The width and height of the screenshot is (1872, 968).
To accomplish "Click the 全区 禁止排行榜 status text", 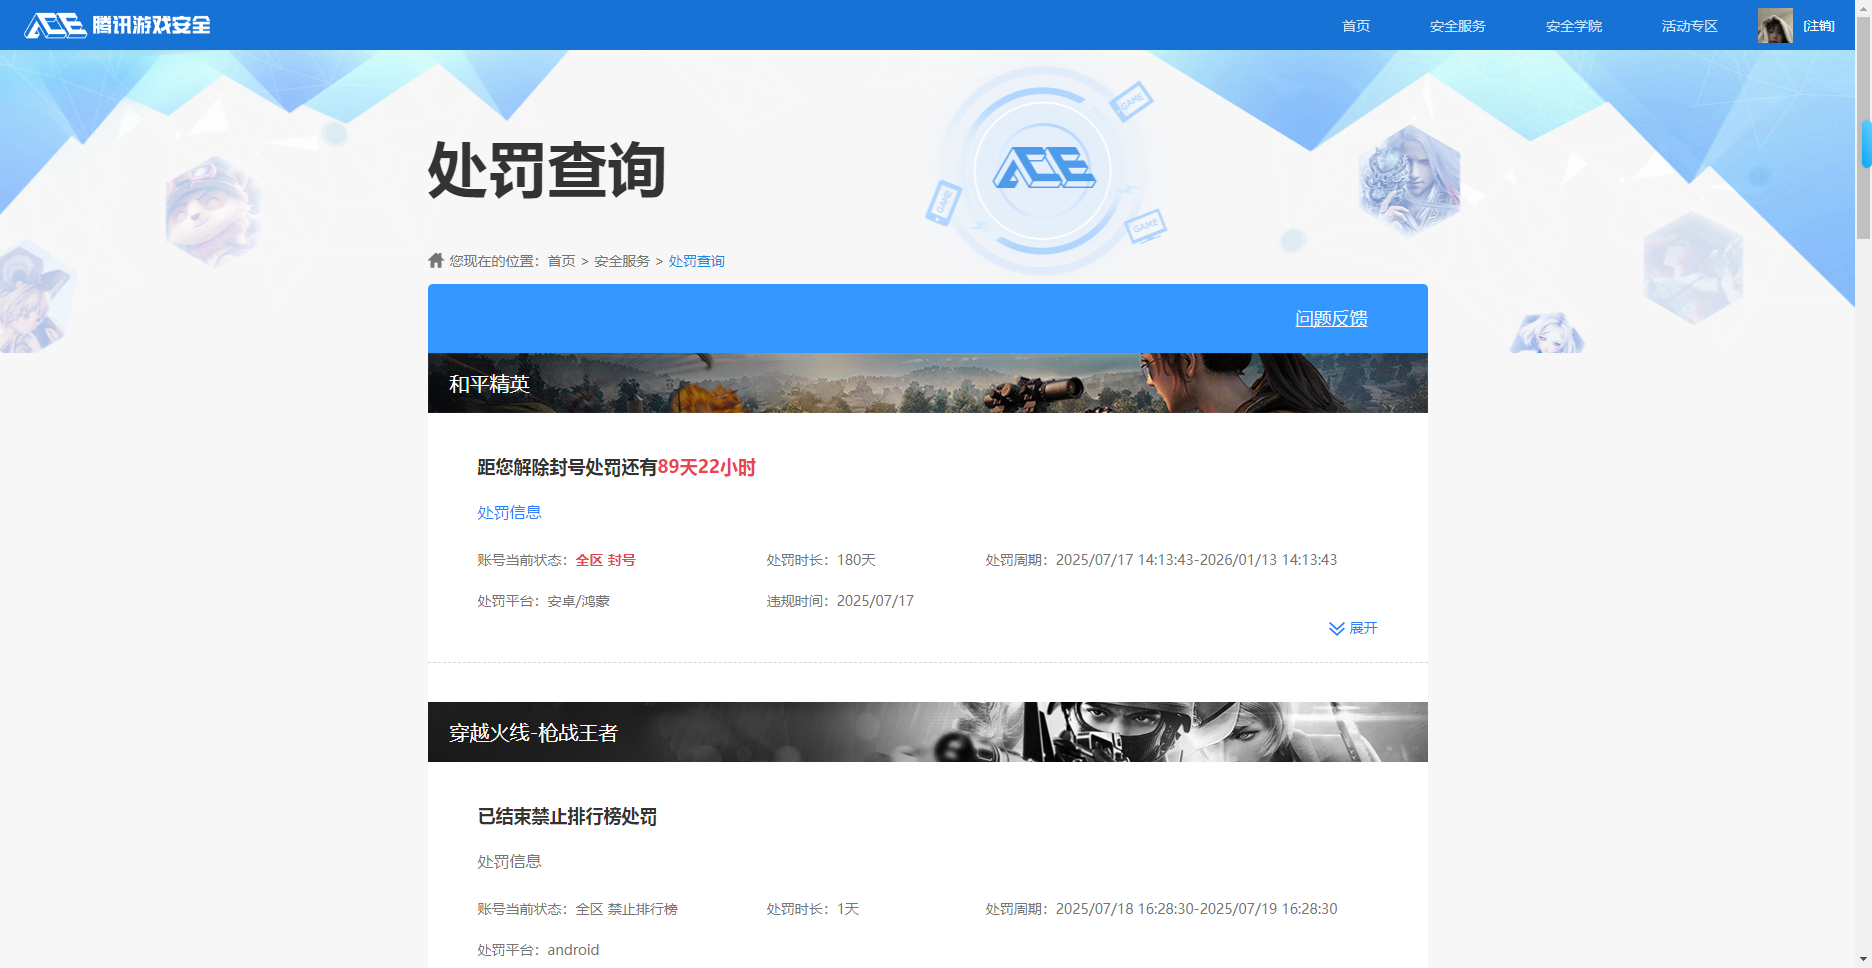I will [626, 909].
